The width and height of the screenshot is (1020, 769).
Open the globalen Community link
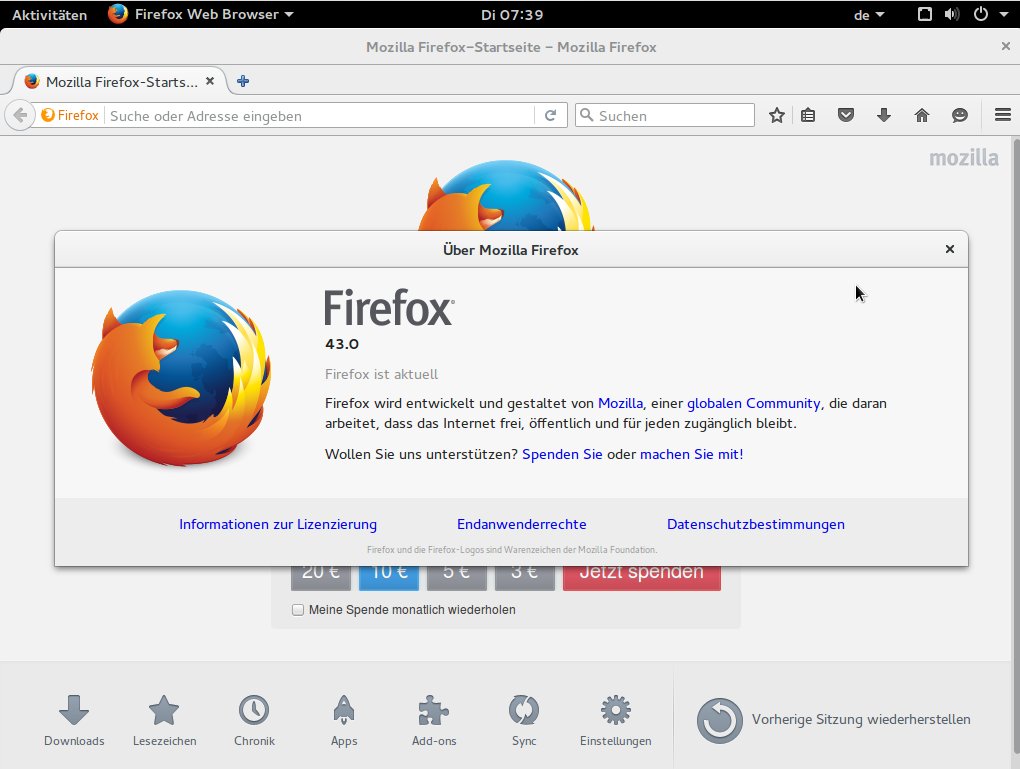(x=753, y=403)
